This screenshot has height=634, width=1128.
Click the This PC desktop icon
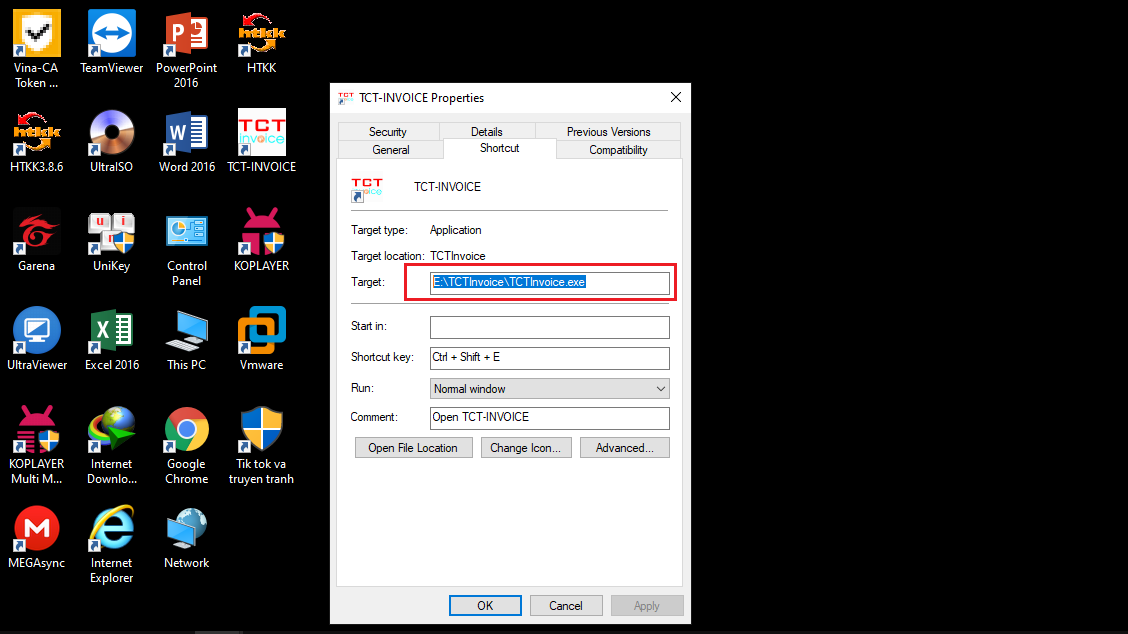click(186, 339)
